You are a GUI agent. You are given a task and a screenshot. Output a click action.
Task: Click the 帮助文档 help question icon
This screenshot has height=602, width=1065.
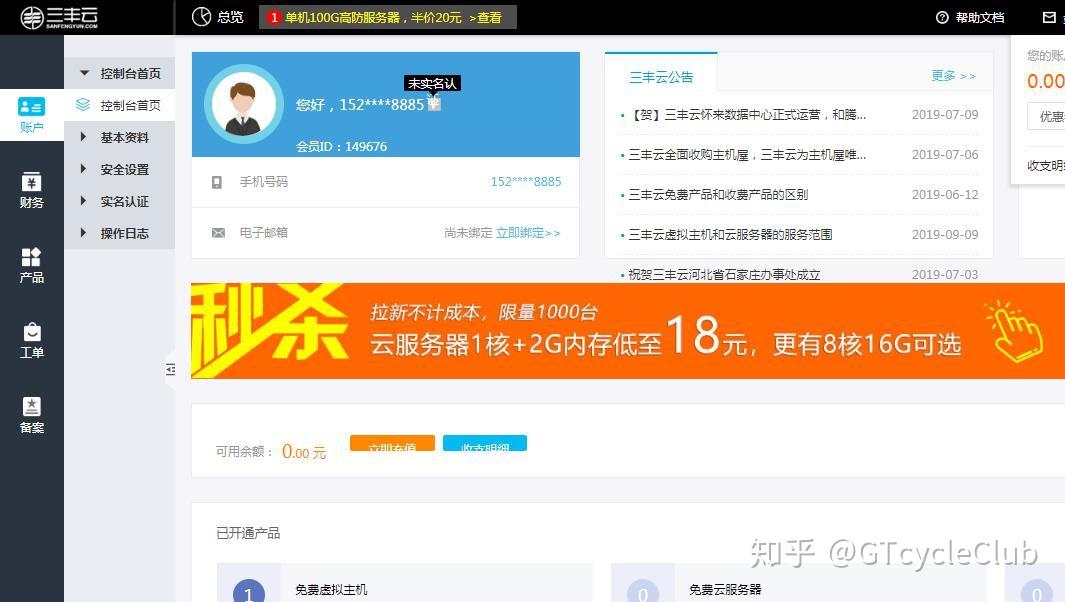[942, 18]
